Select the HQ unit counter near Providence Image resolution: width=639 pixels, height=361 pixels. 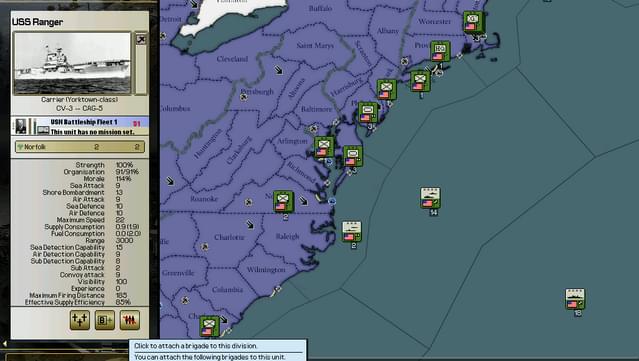(440, 52)
